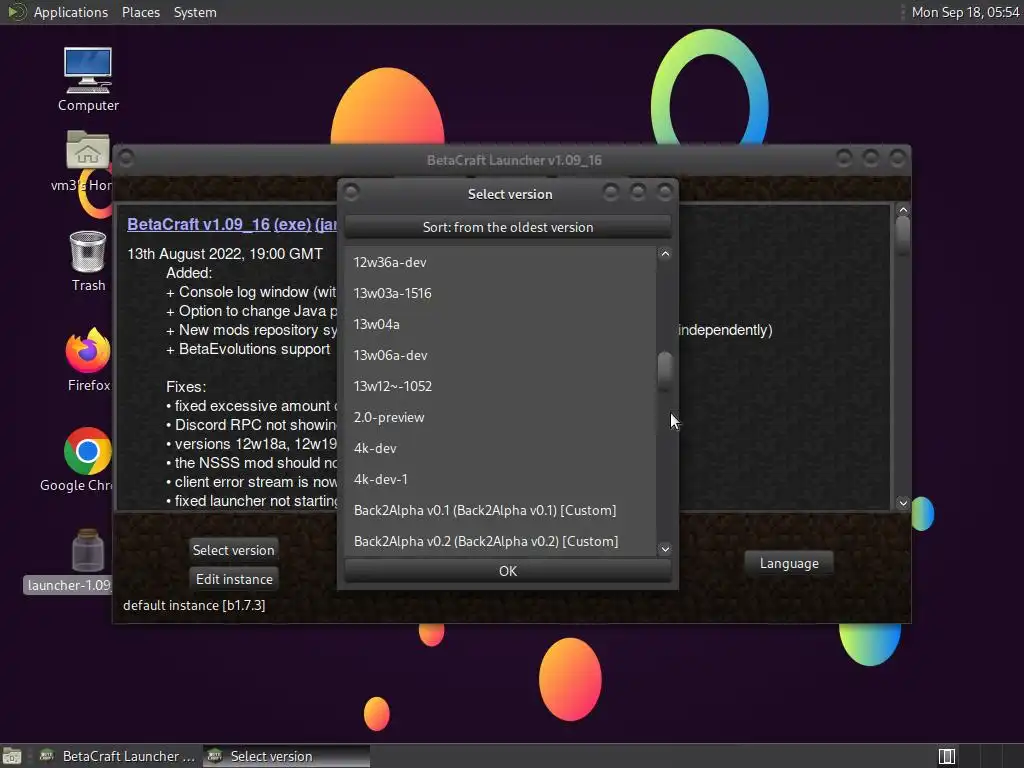Select version 13w12~-1052 in the list
This screenshot has height=768, width=1024.
500,386
